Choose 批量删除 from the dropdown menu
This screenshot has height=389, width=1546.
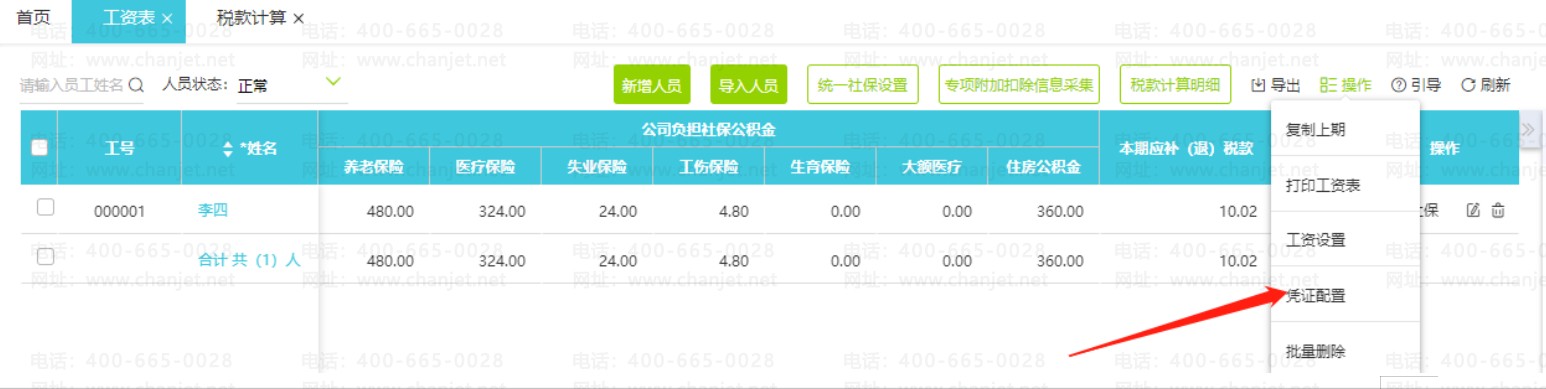click(x=1344, y=351)
